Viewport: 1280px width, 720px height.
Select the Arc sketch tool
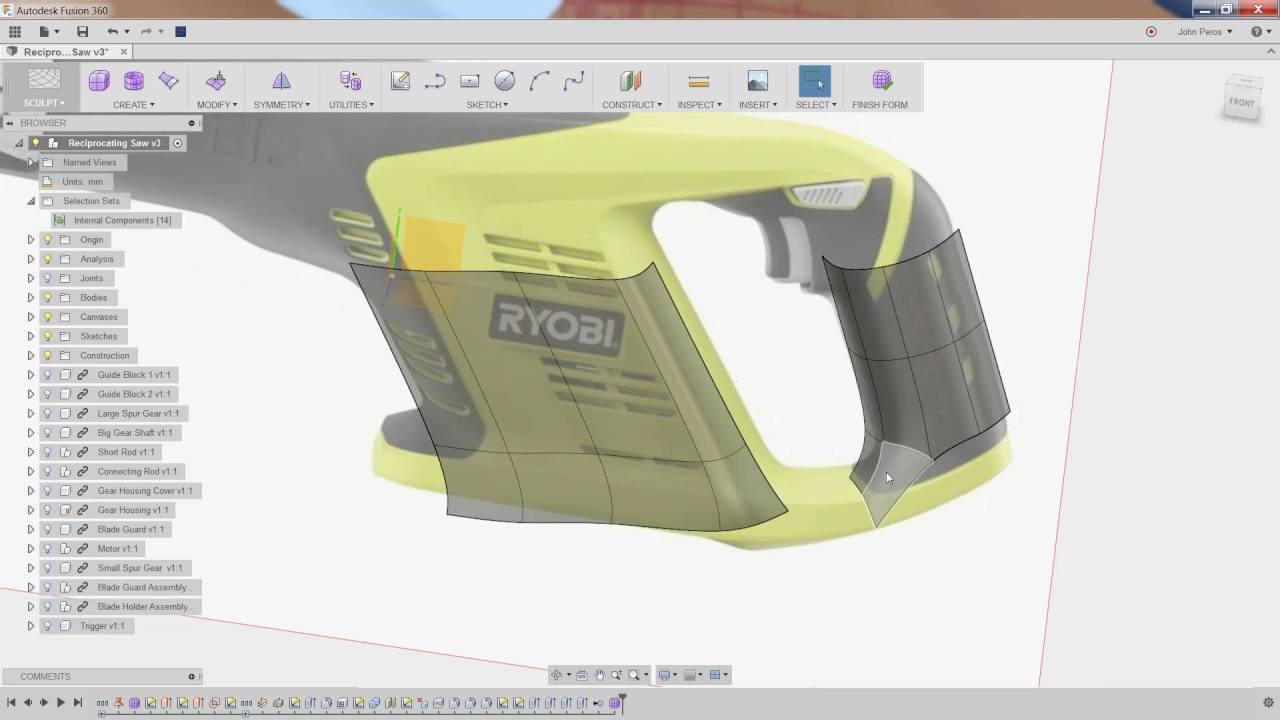(x=540, y=81)
